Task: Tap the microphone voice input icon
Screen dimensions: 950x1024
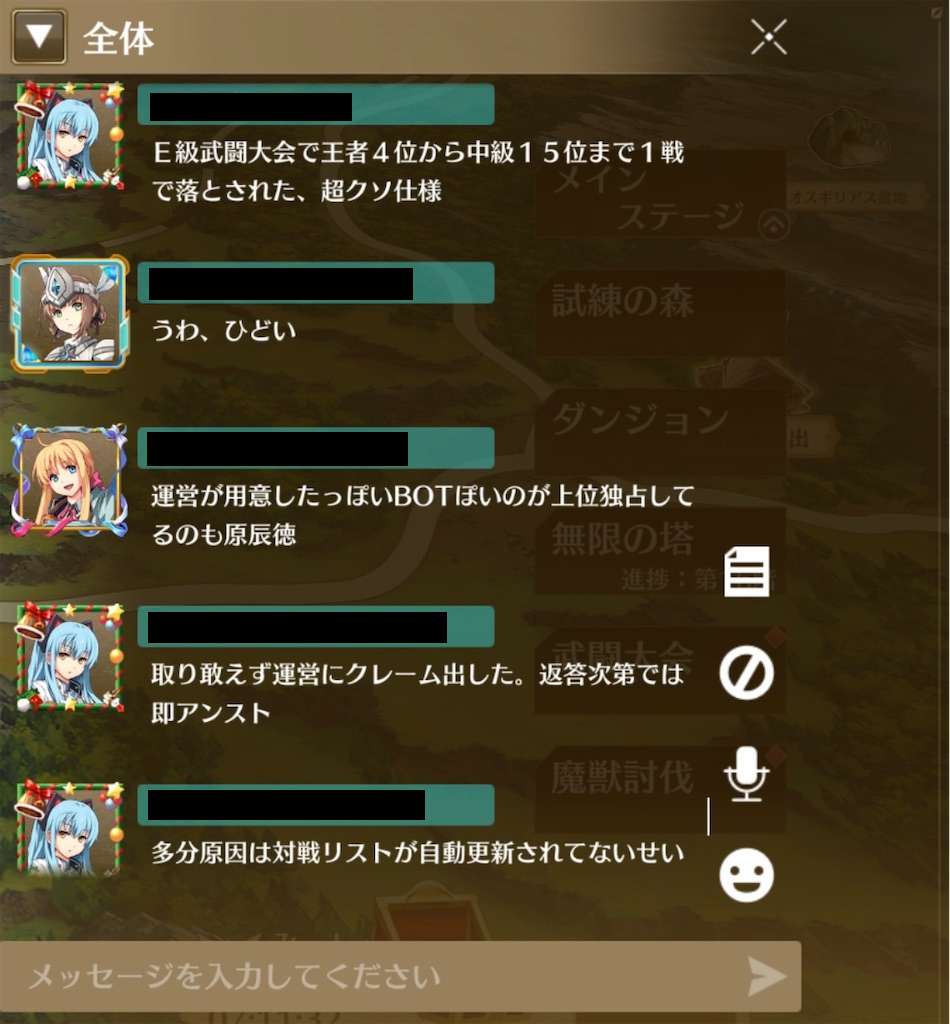Action: tap(746, 775)
